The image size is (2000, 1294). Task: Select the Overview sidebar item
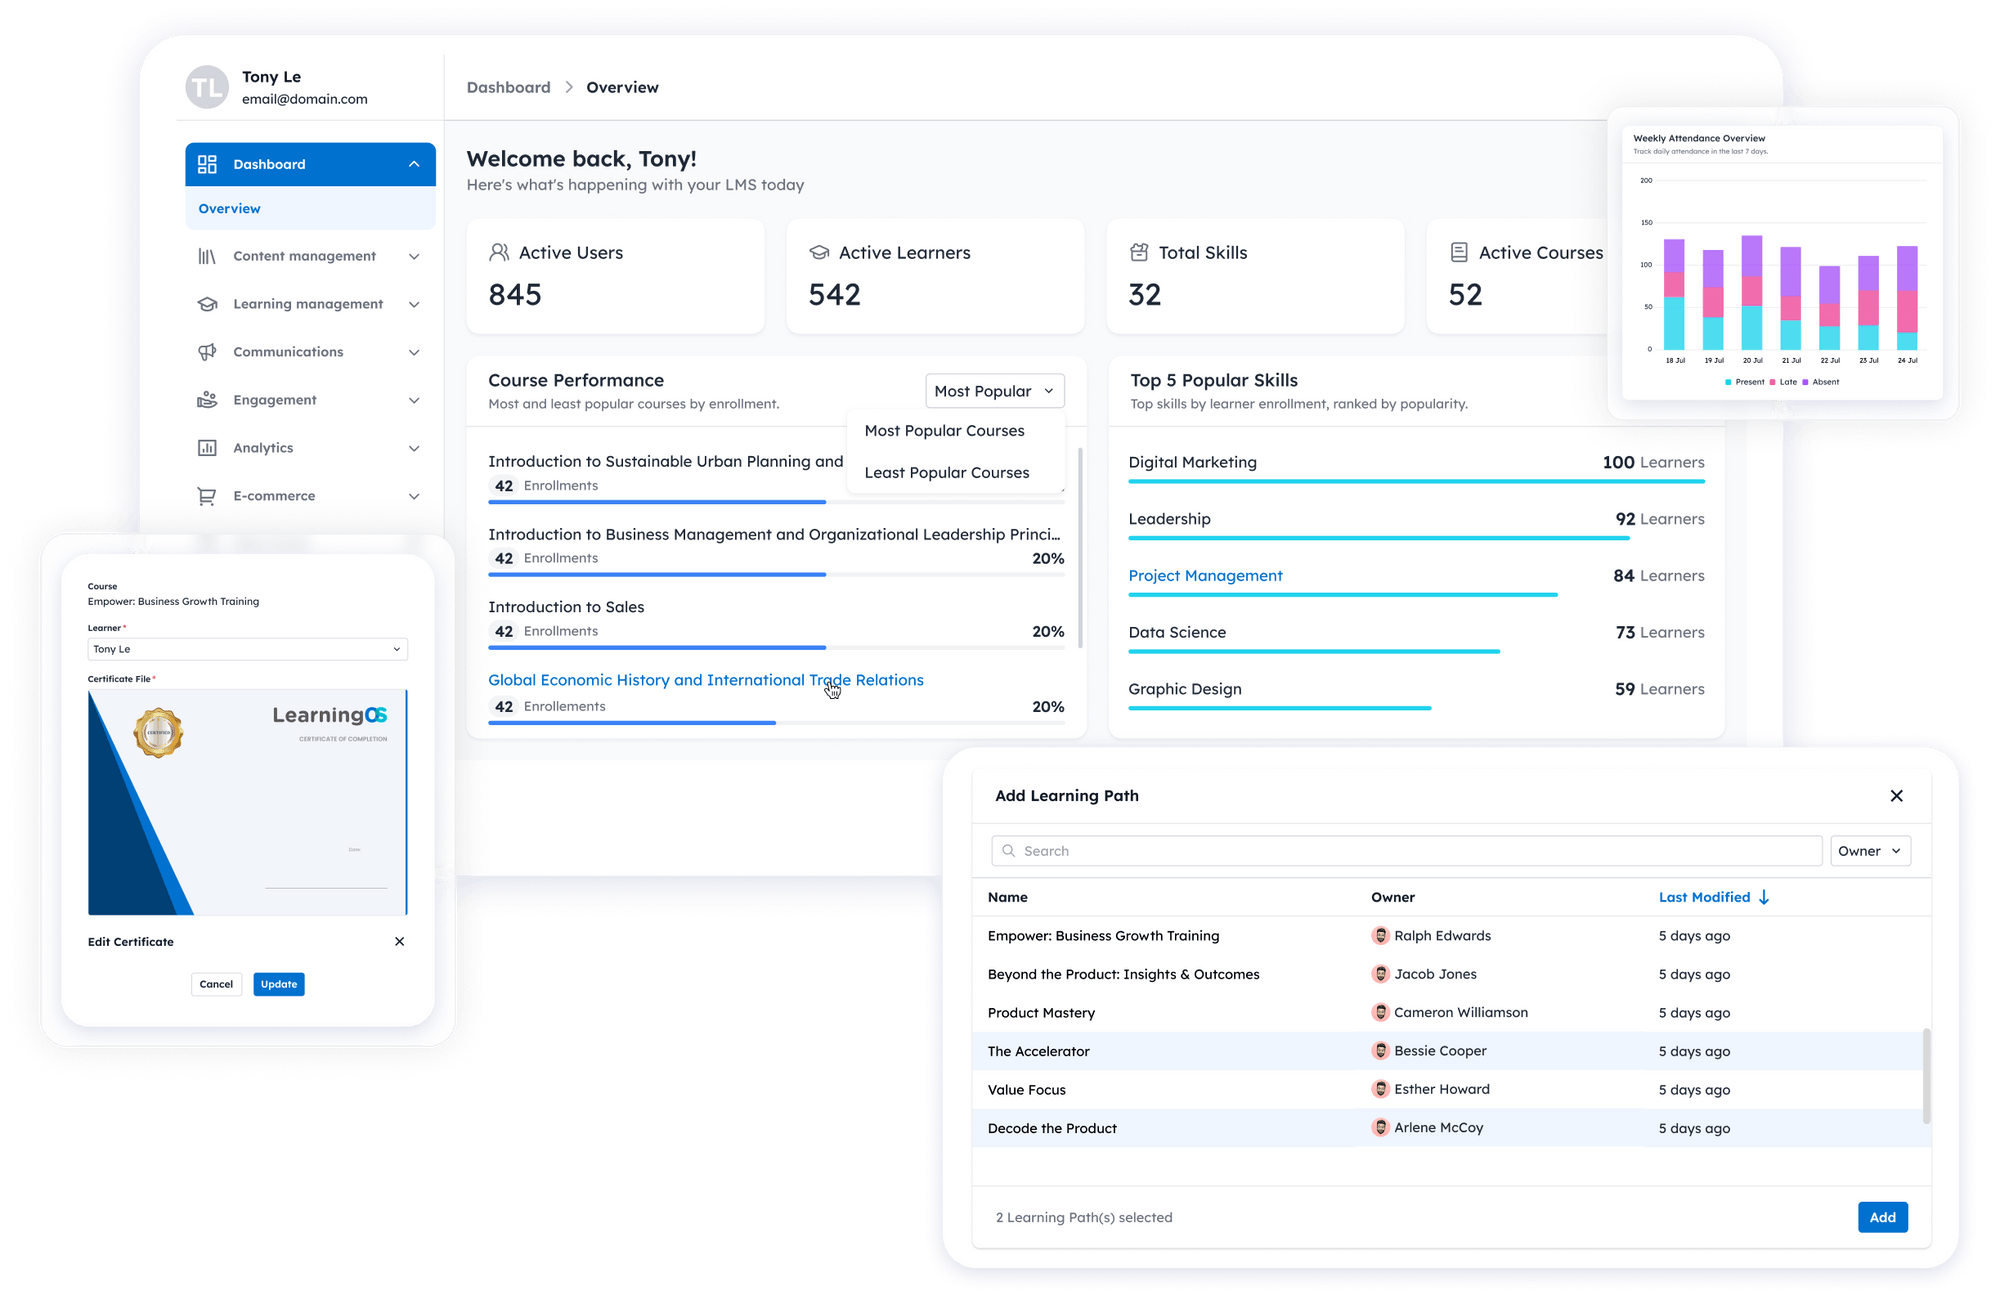[230, 209]
